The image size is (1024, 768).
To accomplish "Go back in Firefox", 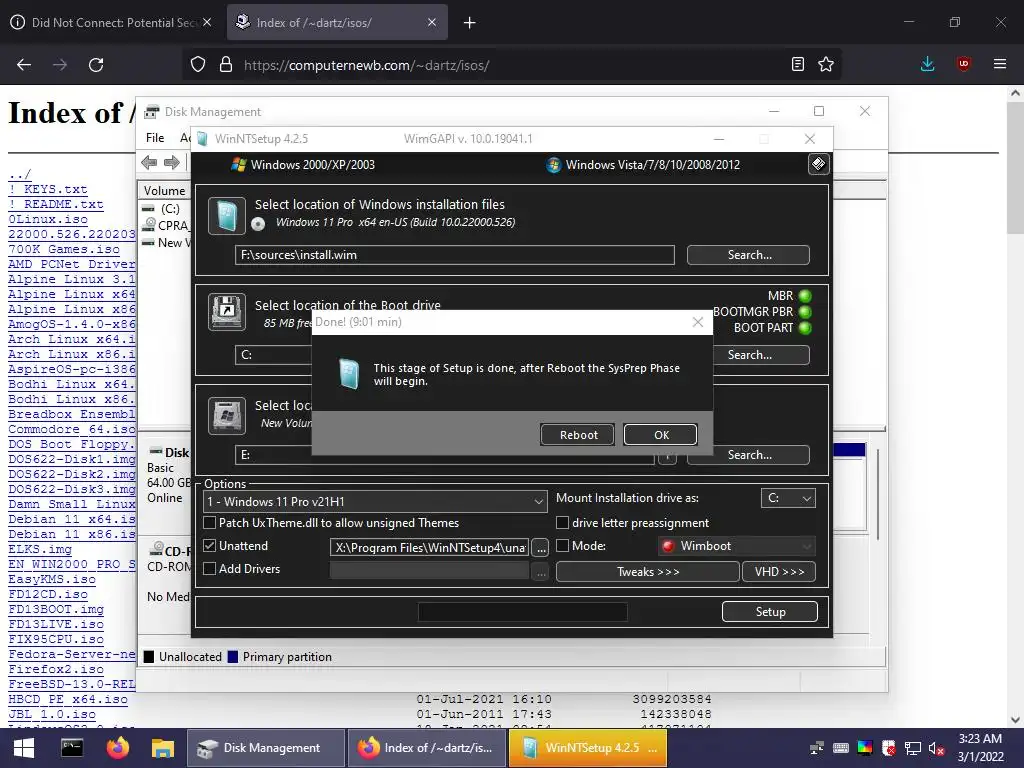I will 24,65.
